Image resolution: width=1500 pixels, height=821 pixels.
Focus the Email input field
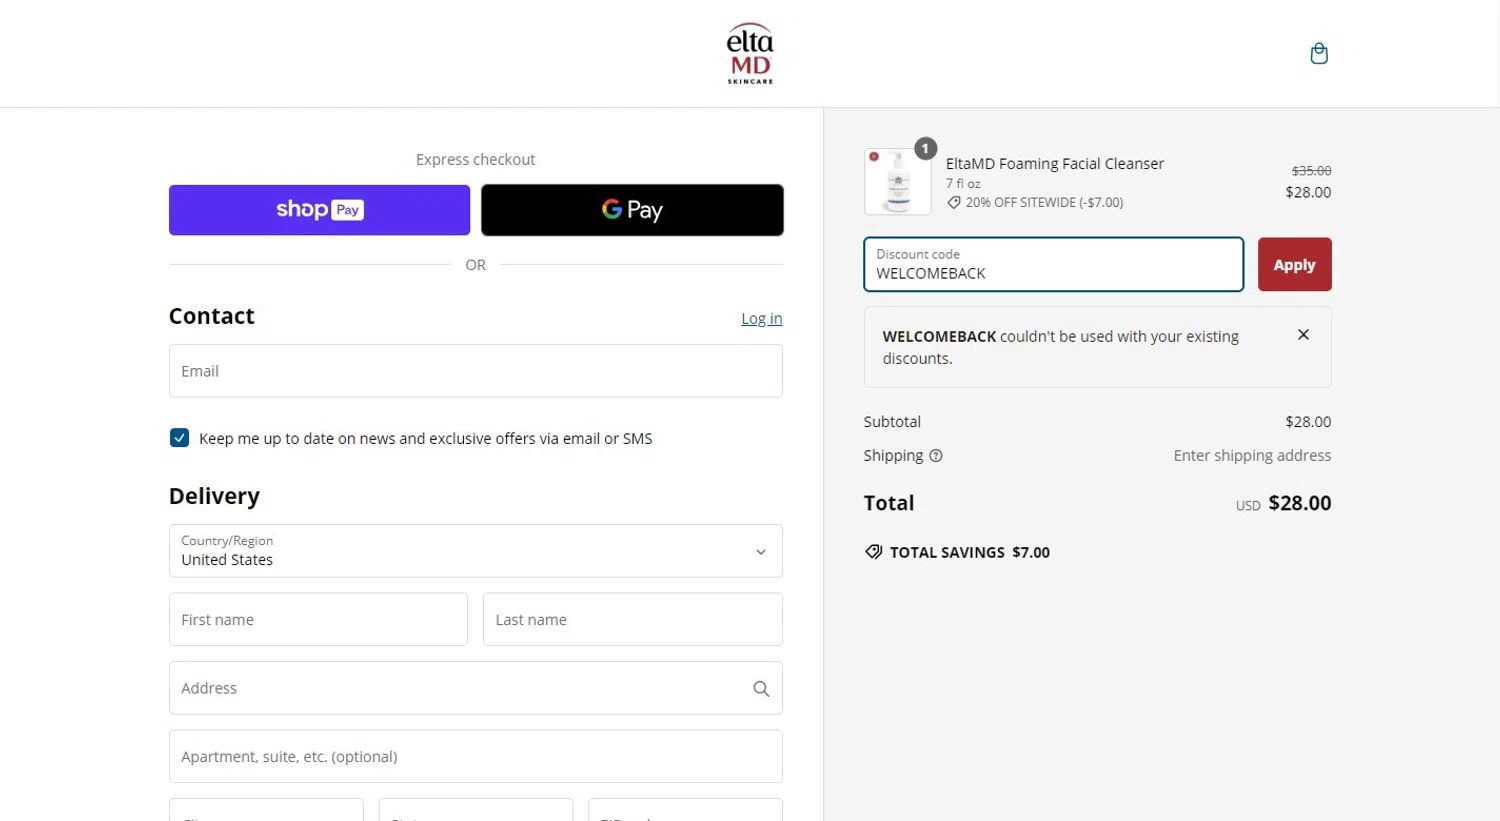[x=476, y=371]
